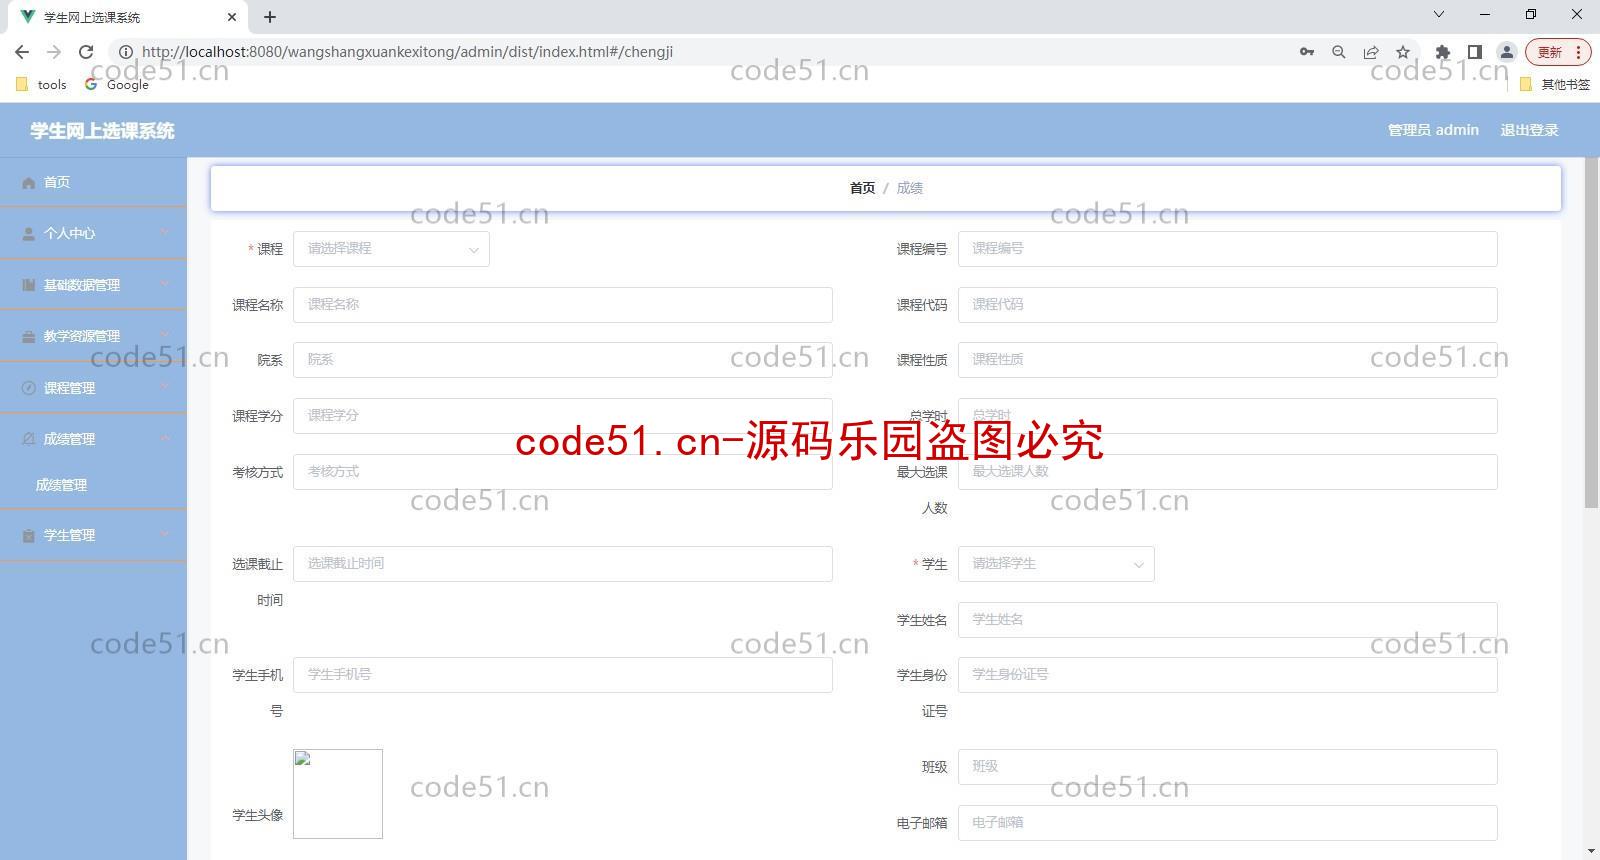Click the icon beside 课程管理

point(29,388)
